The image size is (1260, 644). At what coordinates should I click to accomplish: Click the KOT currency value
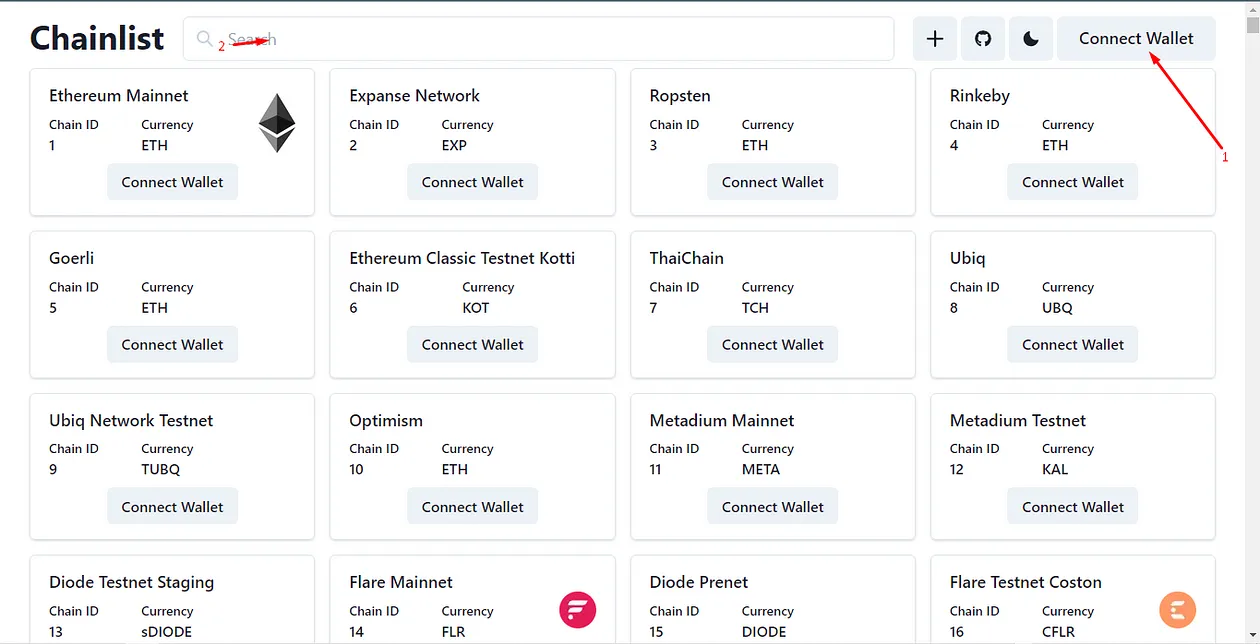(476, 308)
